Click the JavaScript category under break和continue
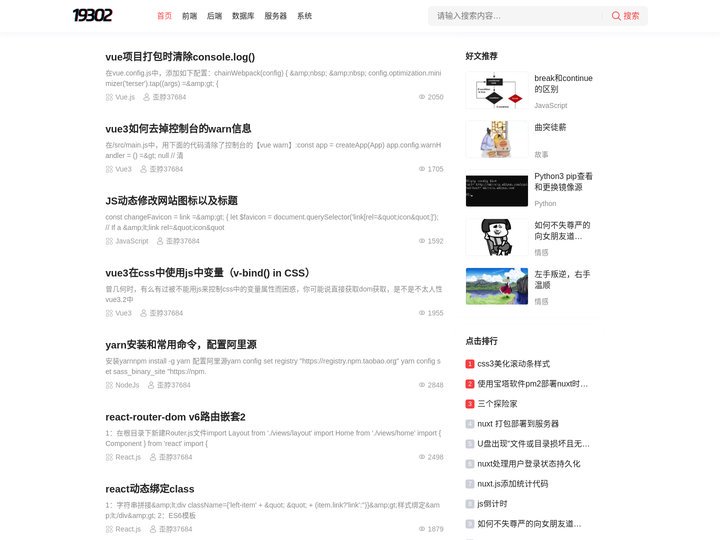 tap(551, 106)
